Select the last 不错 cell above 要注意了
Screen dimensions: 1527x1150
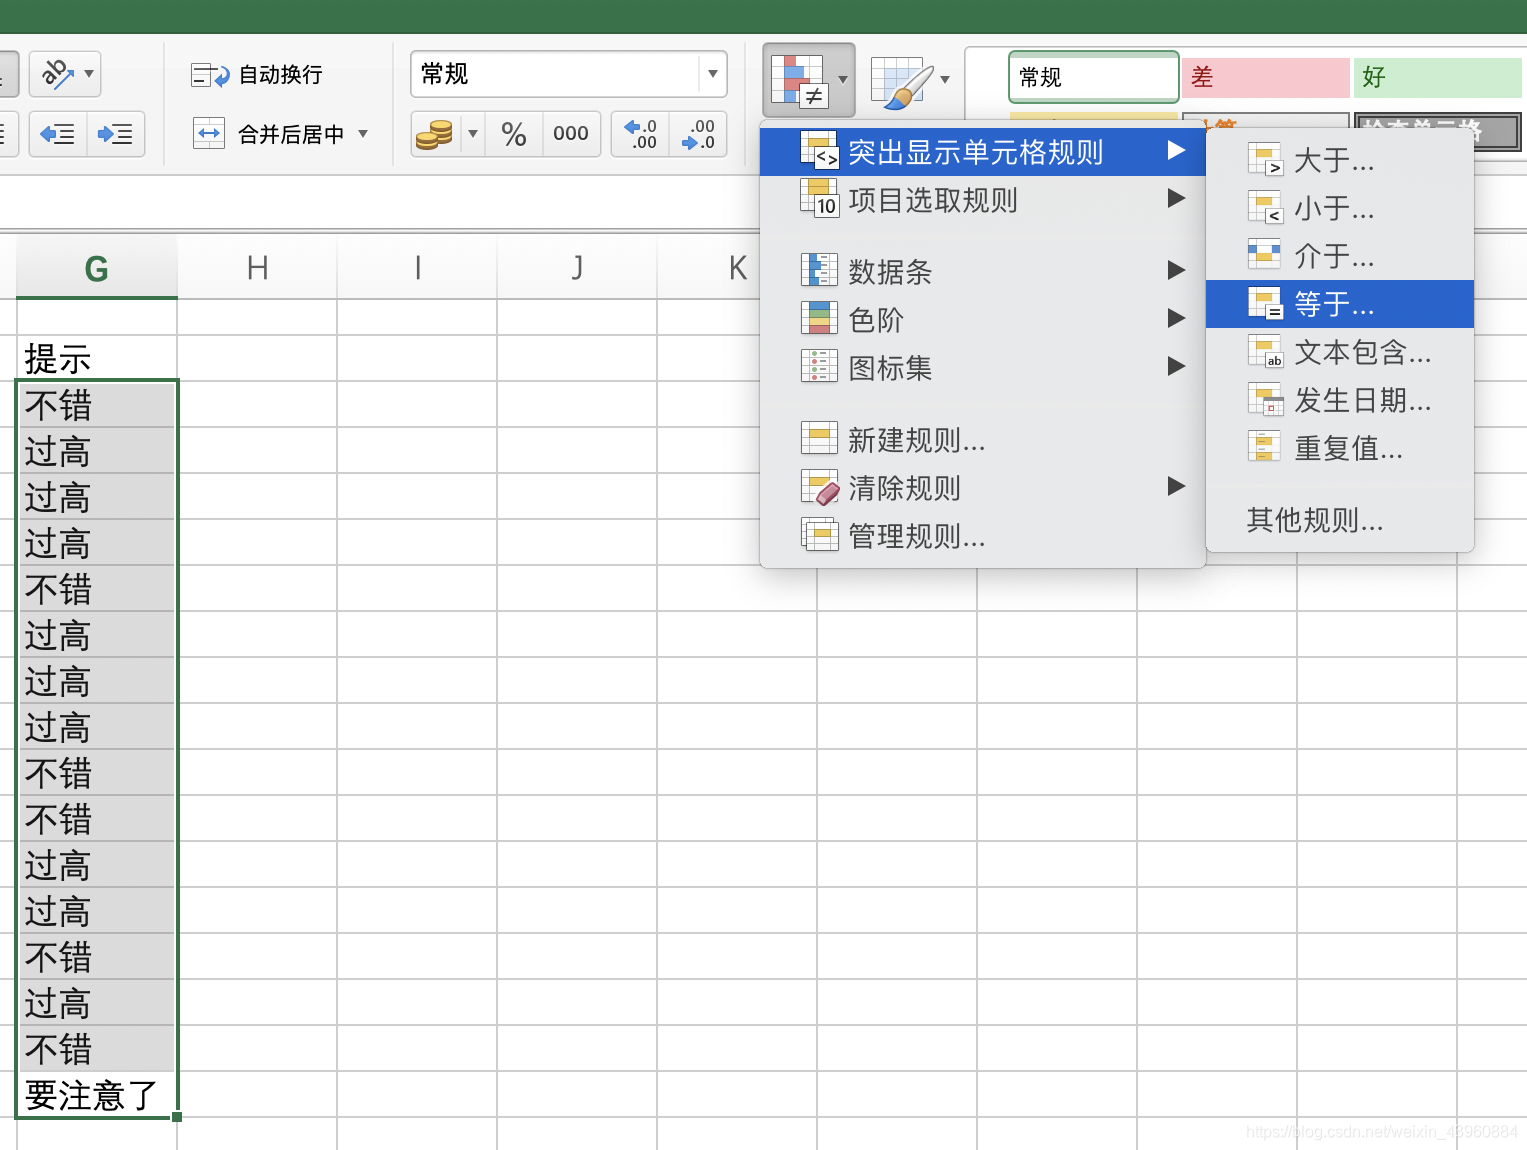pos(97,1048)
